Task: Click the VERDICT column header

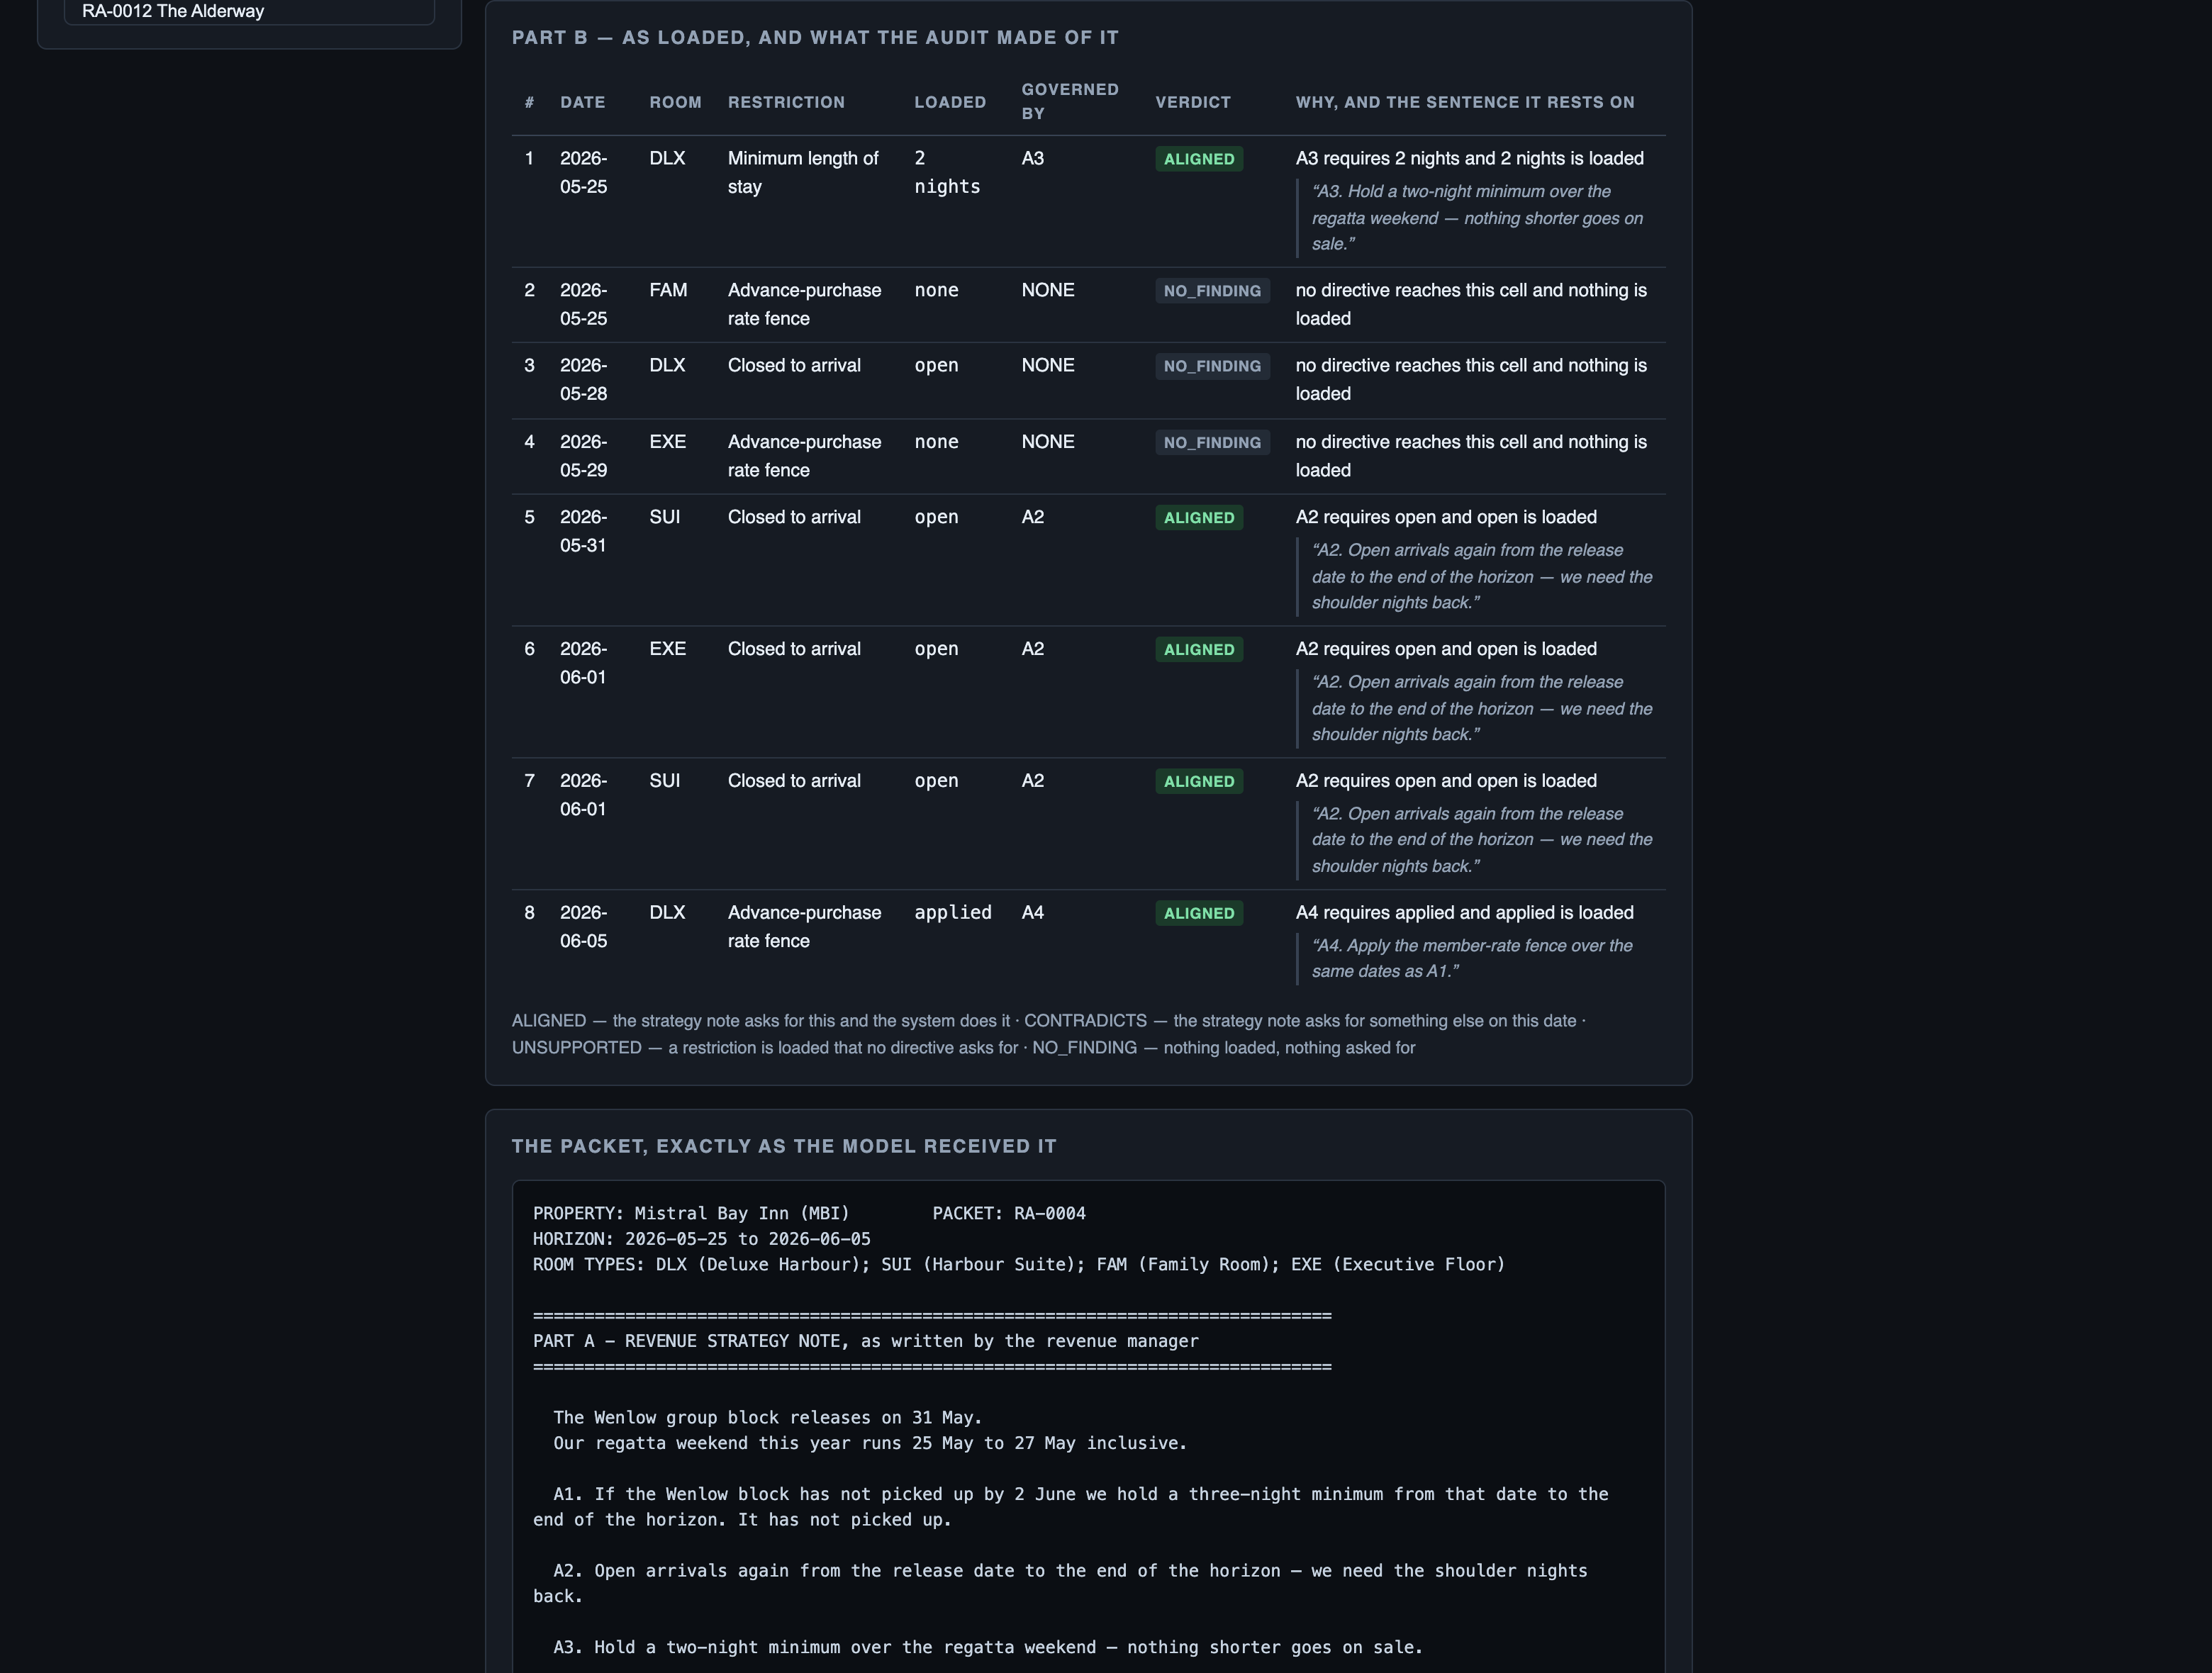Action: click(x=1193, y=102)
